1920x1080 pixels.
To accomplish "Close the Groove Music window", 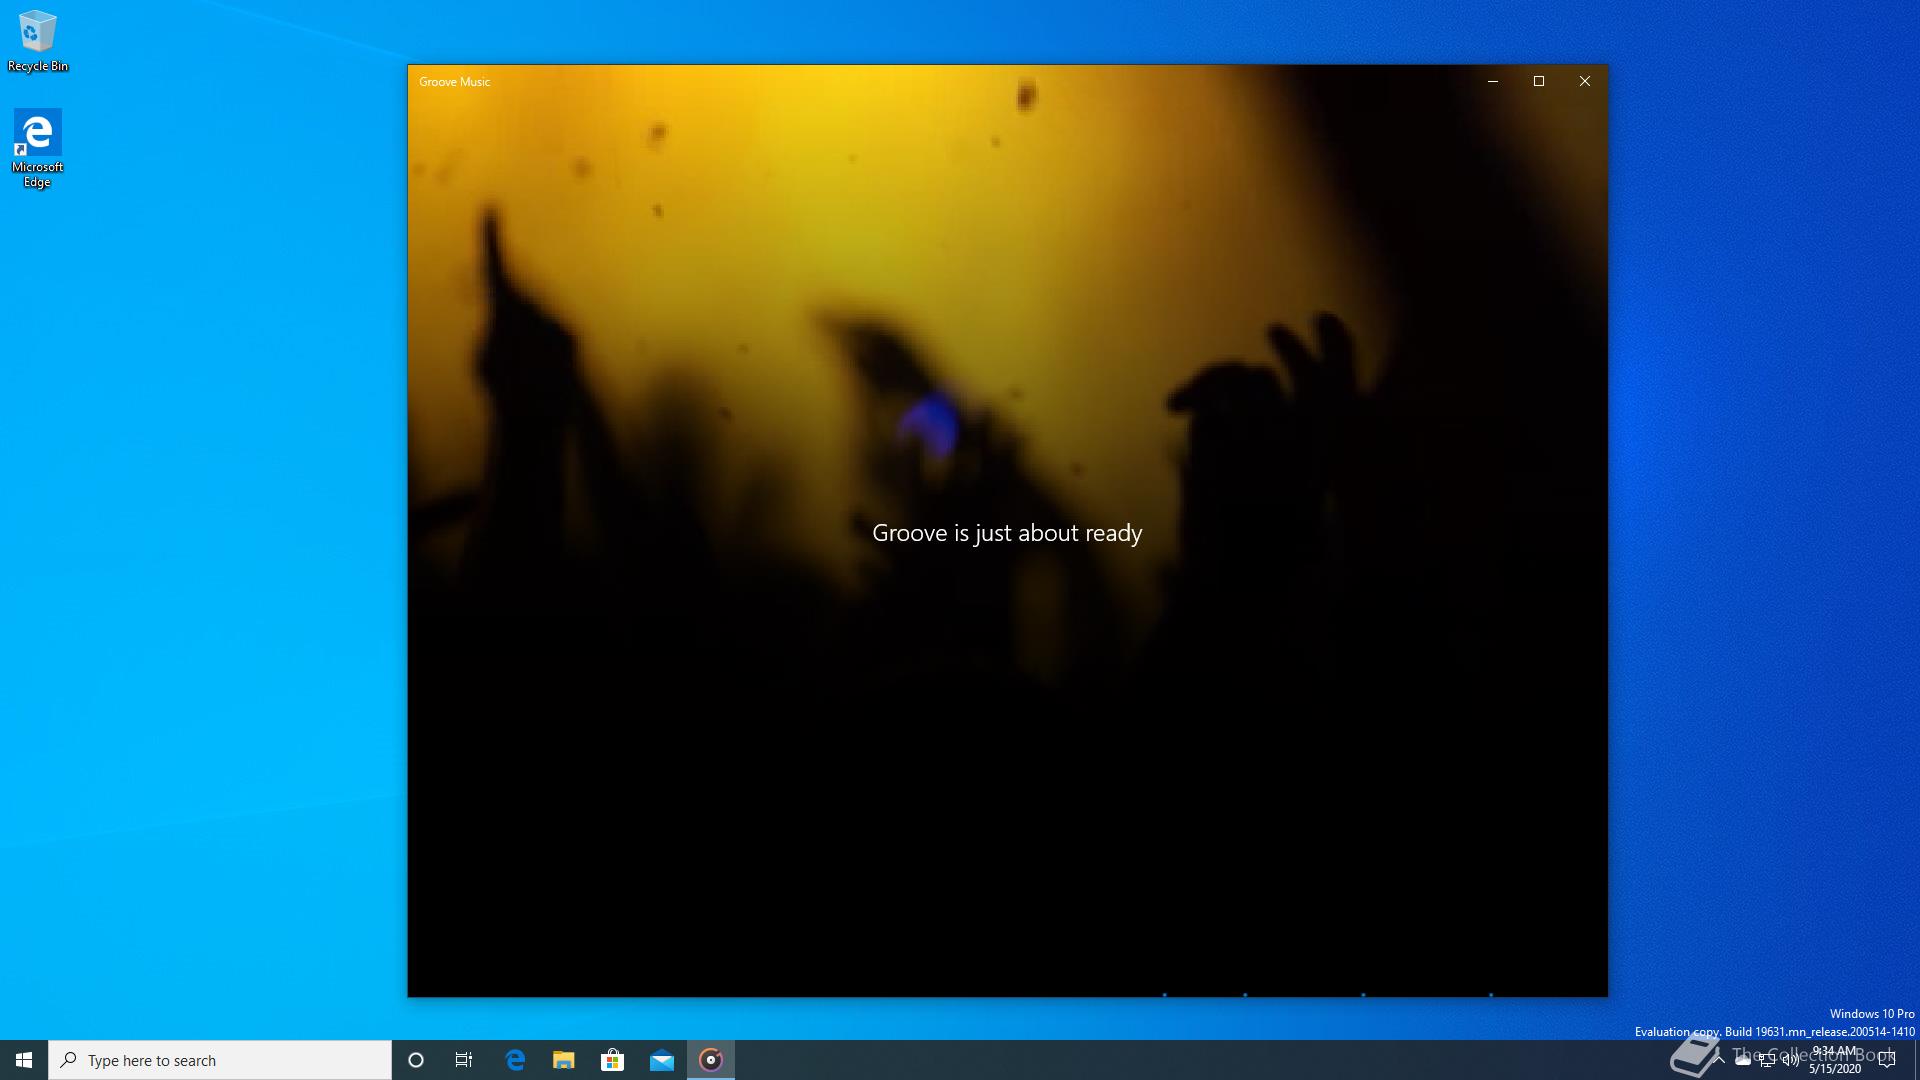I will 1585,81.
